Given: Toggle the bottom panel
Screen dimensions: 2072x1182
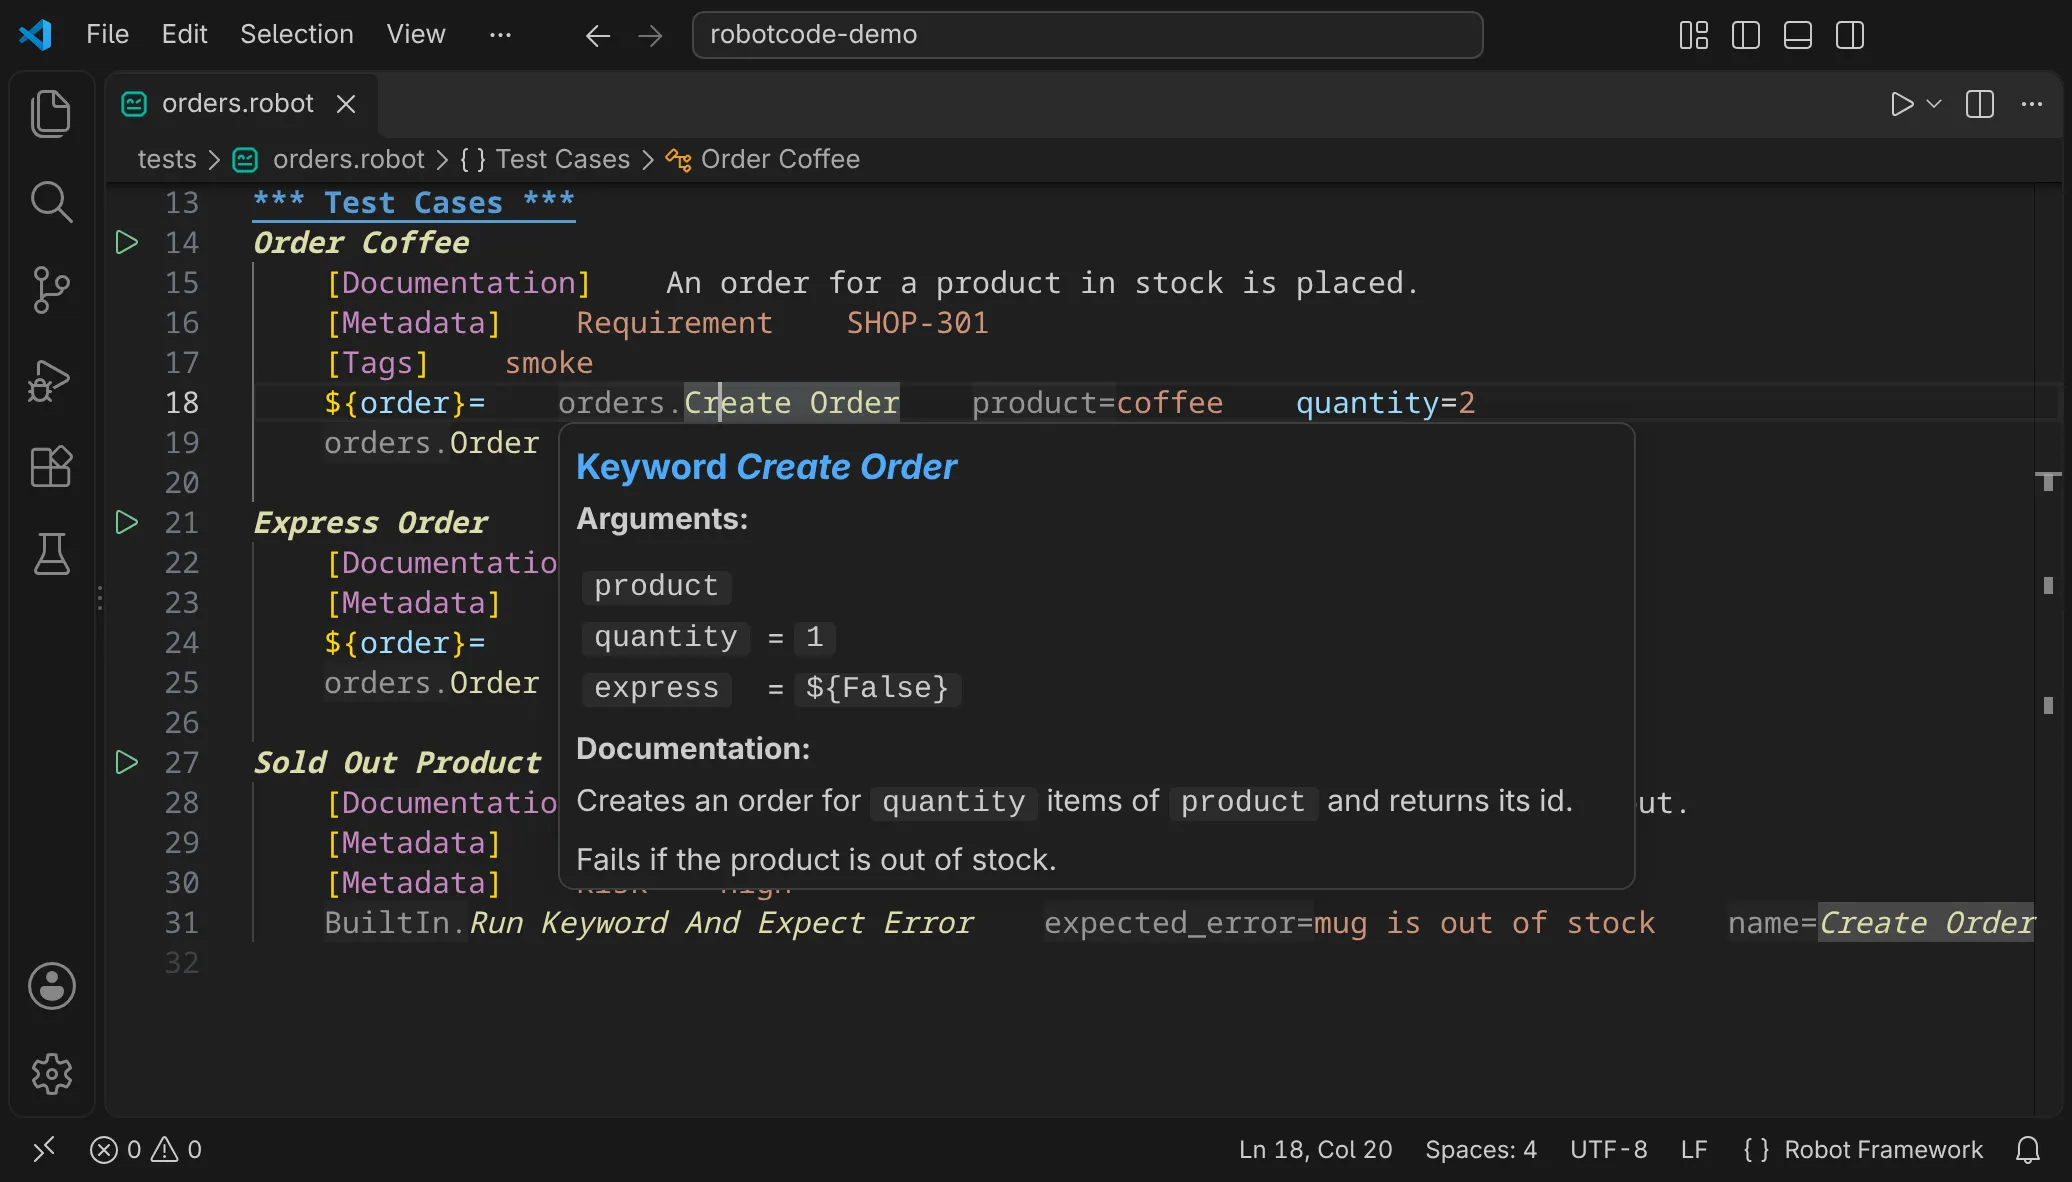Looking at the screenshot, I should coord(1797,35).
